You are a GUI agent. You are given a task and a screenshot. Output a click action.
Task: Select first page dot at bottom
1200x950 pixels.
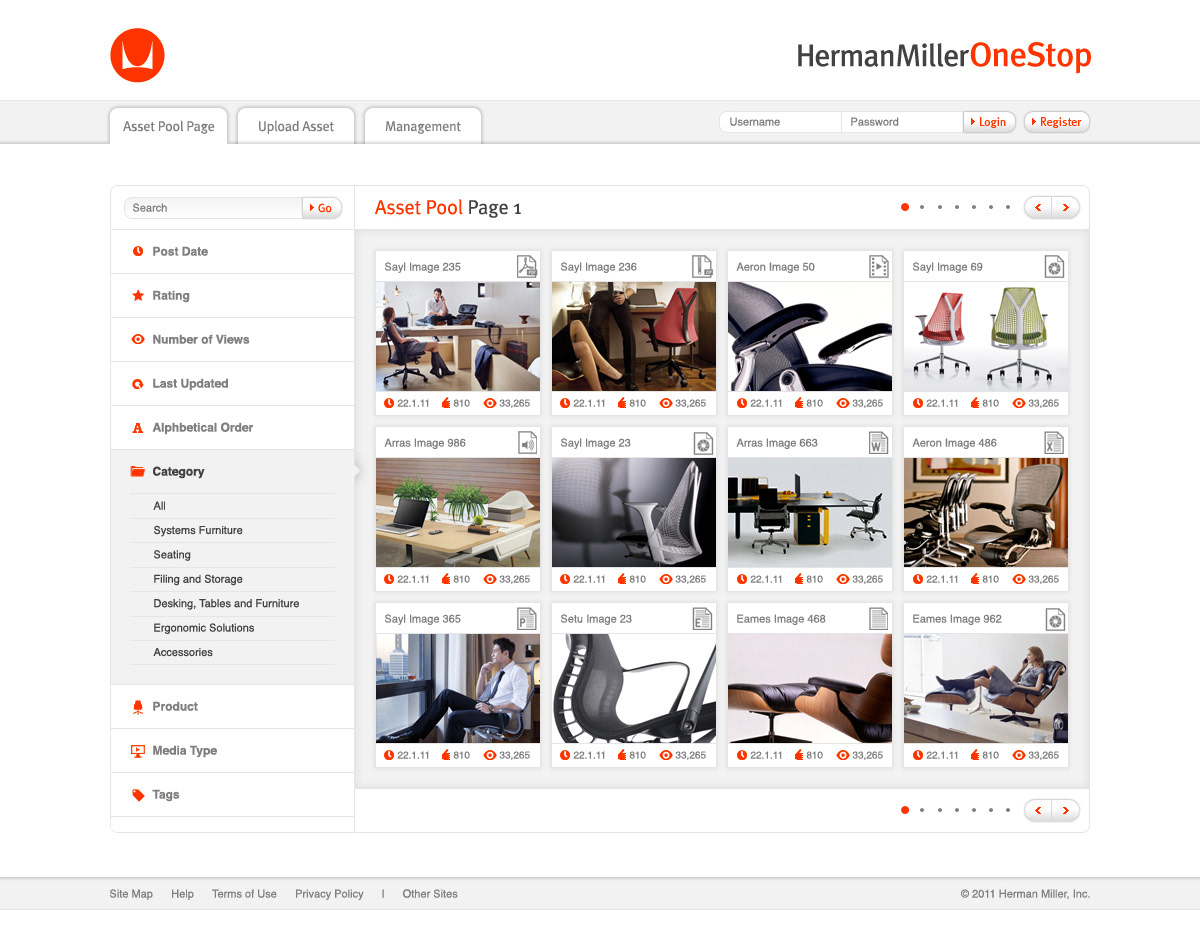(x=905, y=810)
